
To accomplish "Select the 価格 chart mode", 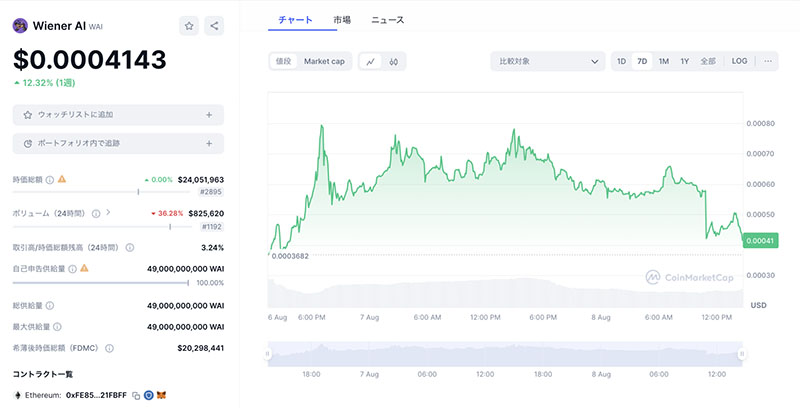I will (x=283, y=61).
